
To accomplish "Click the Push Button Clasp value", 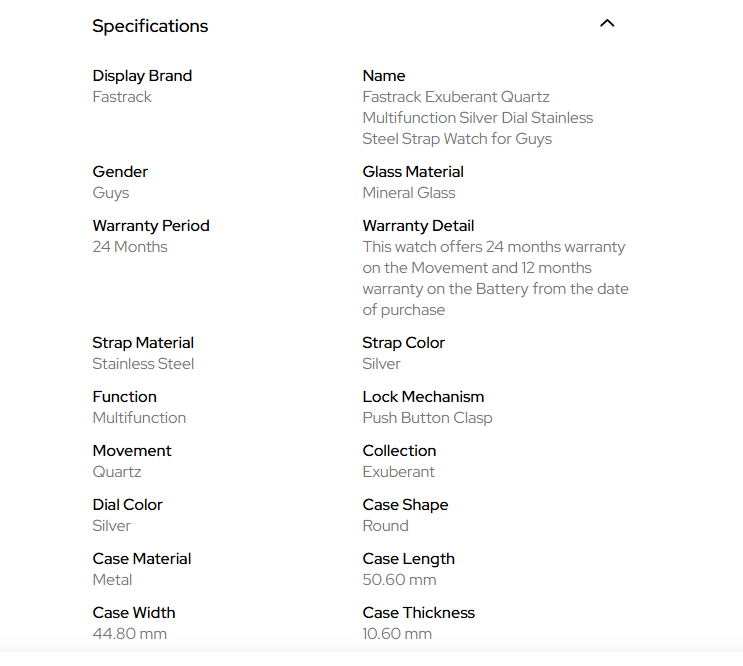I will pyautogui.click(x=427, y=418).
